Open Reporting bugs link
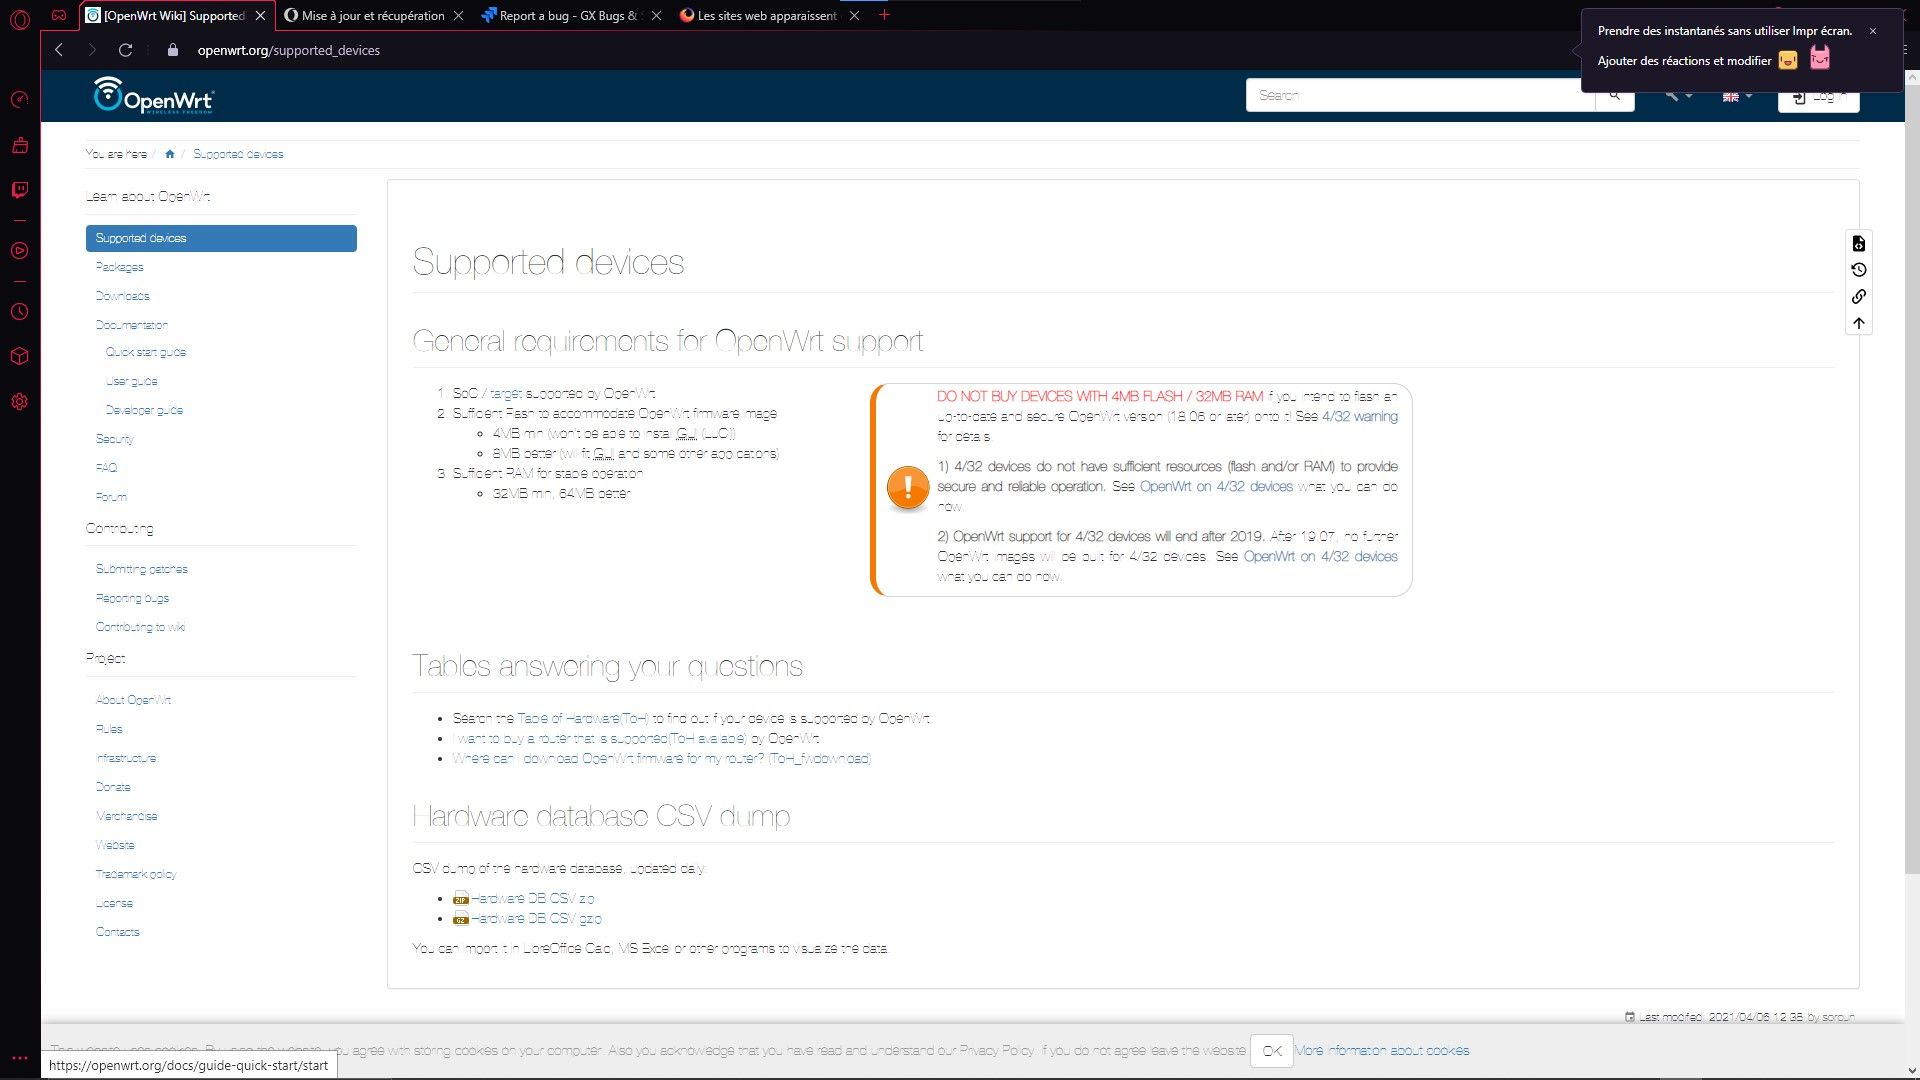Image resolution: width=1920 pixels, height=1080 pixels. pos(132,598)
